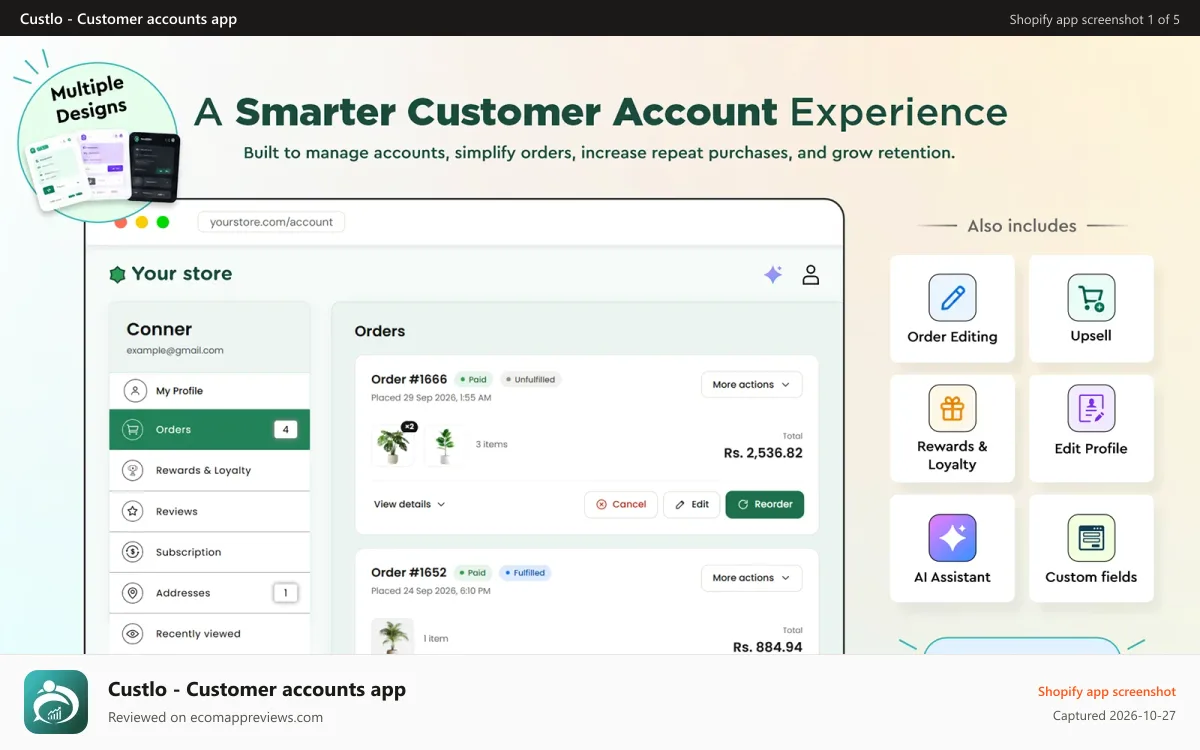1200x750 pixels.
Task: Click the ecomappreviews.com review text
Action: coord(215,717)
